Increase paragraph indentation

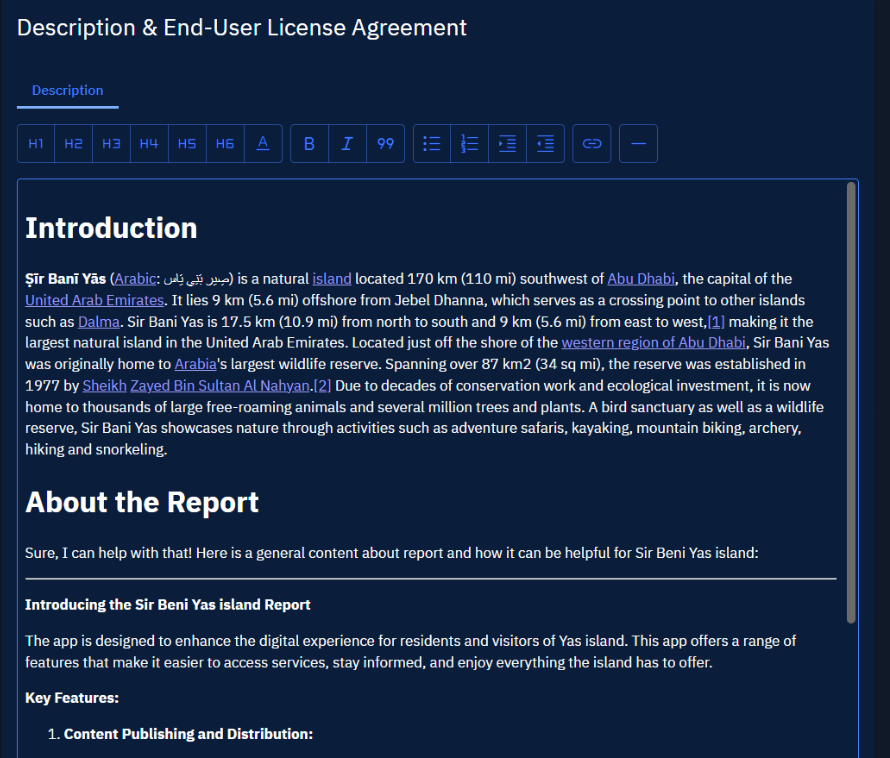507,143
